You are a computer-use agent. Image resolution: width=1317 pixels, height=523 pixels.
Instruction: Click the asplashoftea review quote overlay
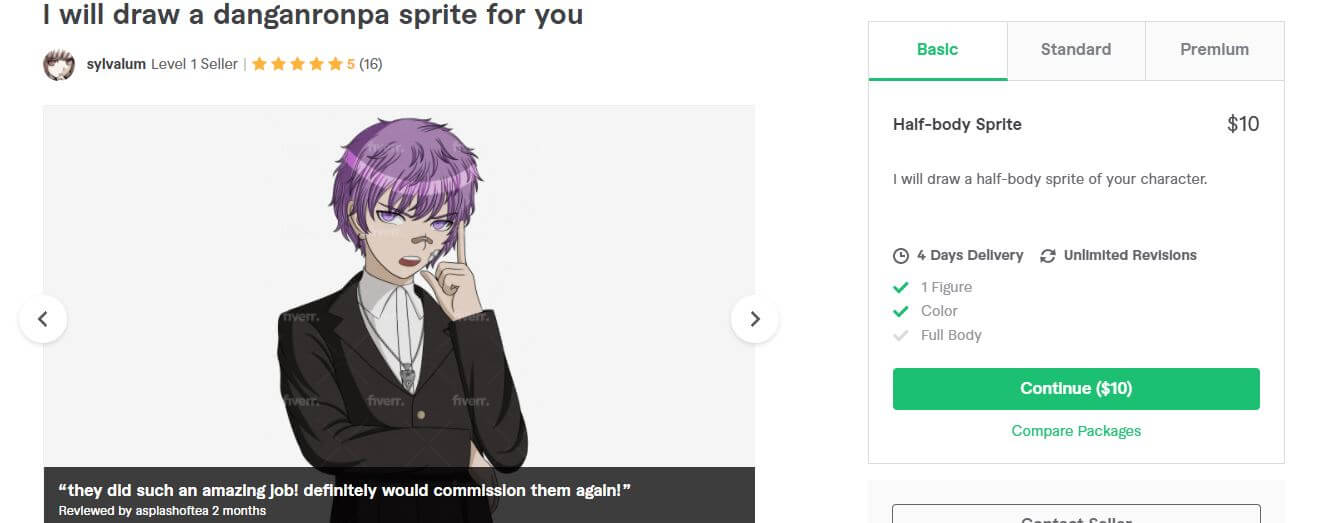399,495
